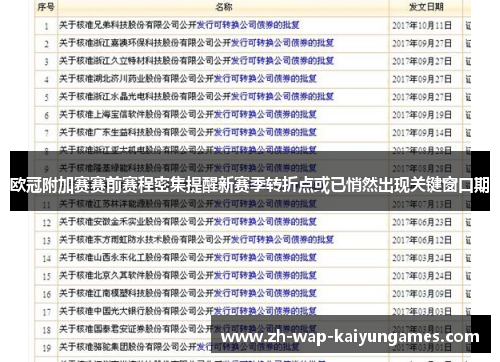The height and width of the screenshot is (362, 500).
Task: Open the 北京久其软件 bond approval link
Action: 188,276
